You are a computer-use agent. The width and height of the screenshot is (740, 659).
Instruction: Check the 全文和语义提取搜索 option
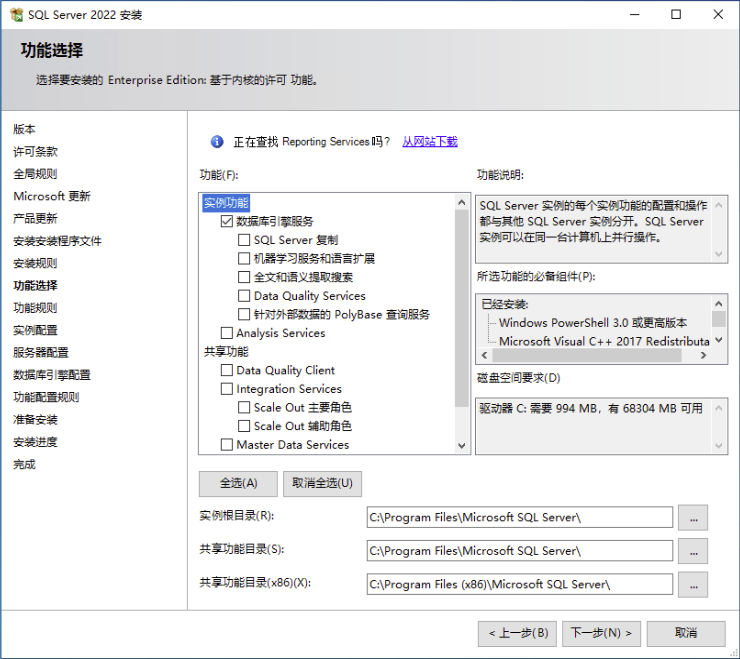coord(244,277)
